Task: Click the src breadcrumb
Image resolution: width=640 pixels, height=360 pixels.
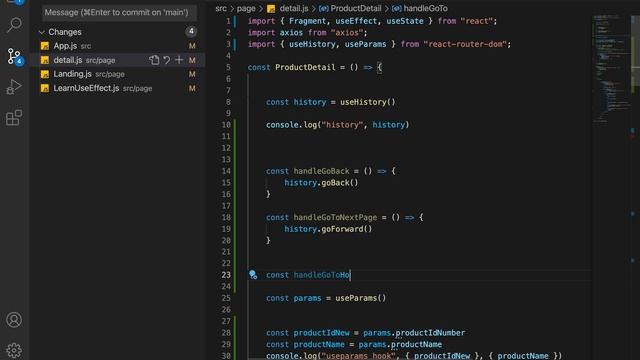Action: (x=221, y=8)
